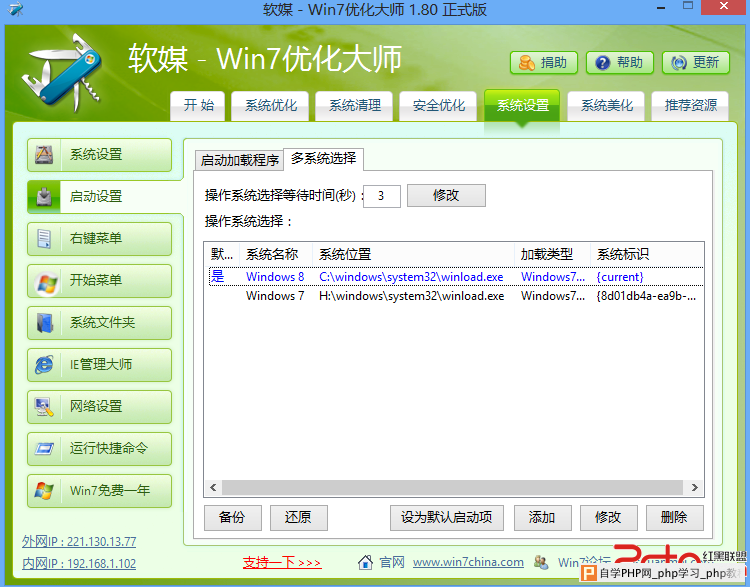Click the 加载类型 column header
Viewport: 750px width, 587px height.
(552, 255)
